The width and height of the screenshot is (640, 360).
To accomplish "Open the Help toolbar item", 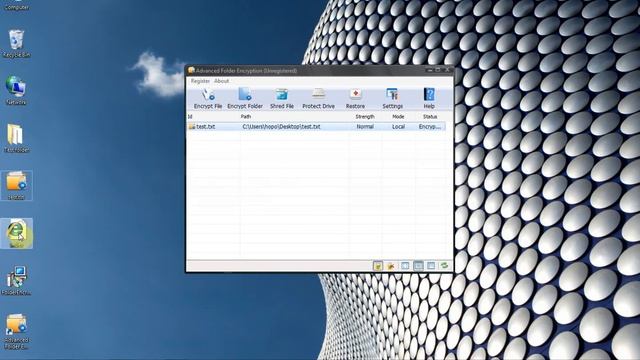I will (429, 99).
